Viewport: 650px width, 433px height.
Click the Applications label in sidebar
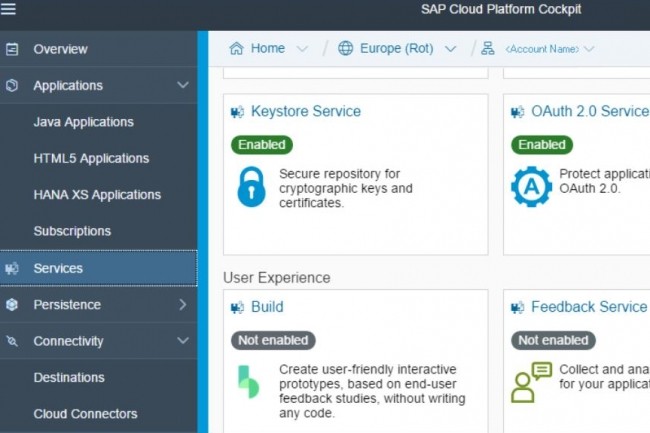(68, 86)
